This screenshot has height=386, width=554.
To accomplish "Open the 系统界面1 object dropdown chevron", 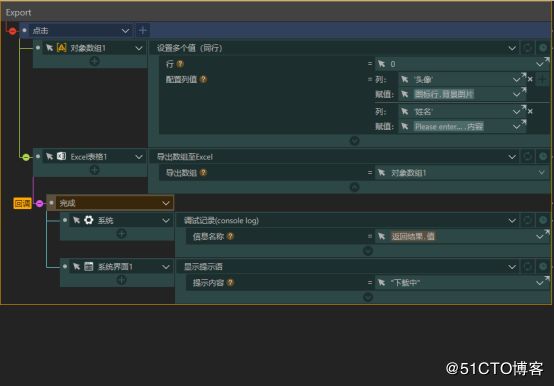I will pyautogui.click(x=165, y=267).
